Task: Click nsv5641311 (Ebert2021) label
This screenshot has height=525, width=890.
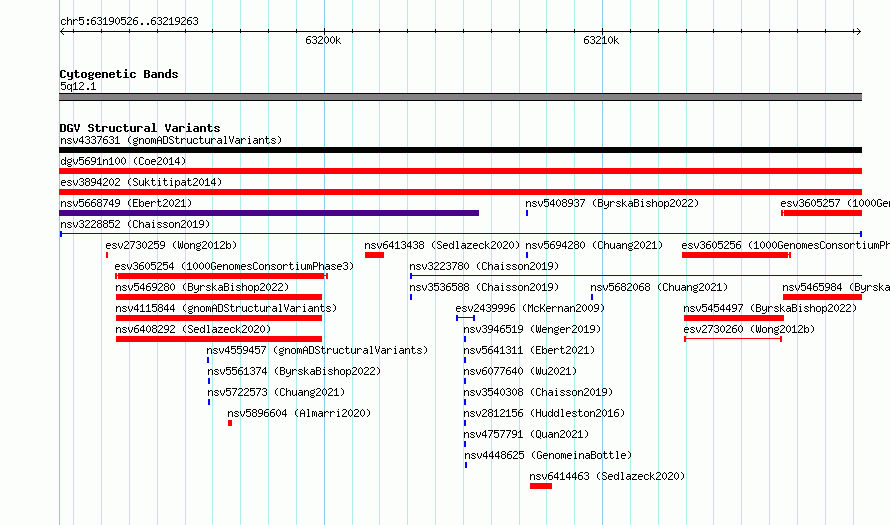Action: [529, 350]
